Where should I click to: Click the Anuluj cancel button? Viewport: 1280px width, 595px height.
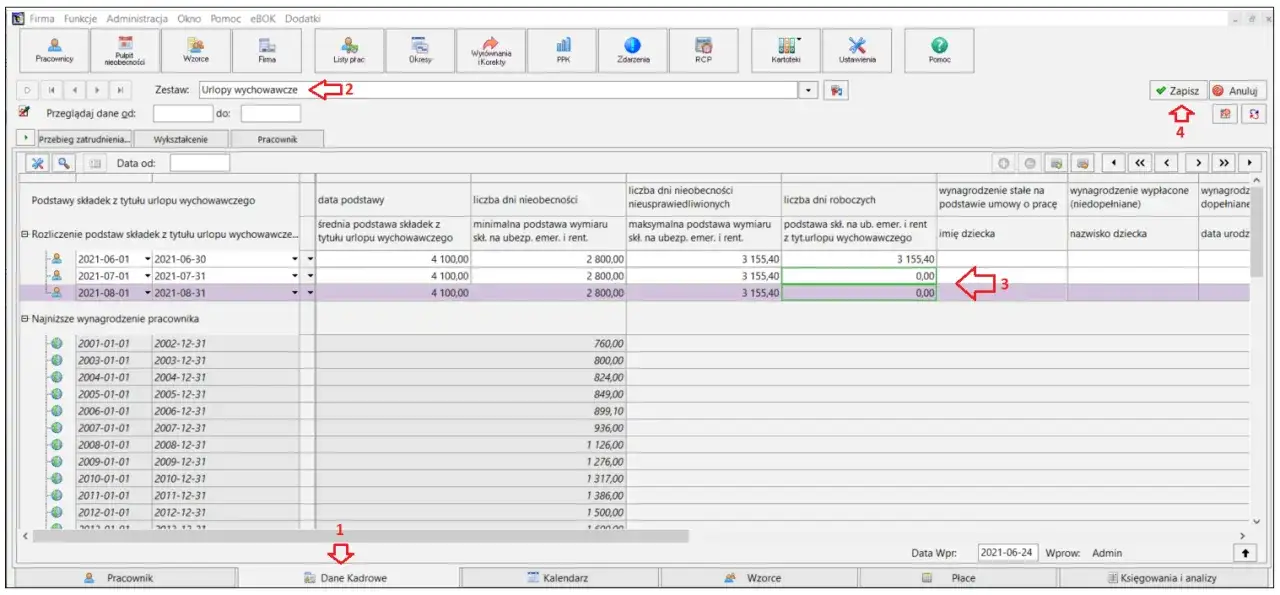click(1238, 90)
